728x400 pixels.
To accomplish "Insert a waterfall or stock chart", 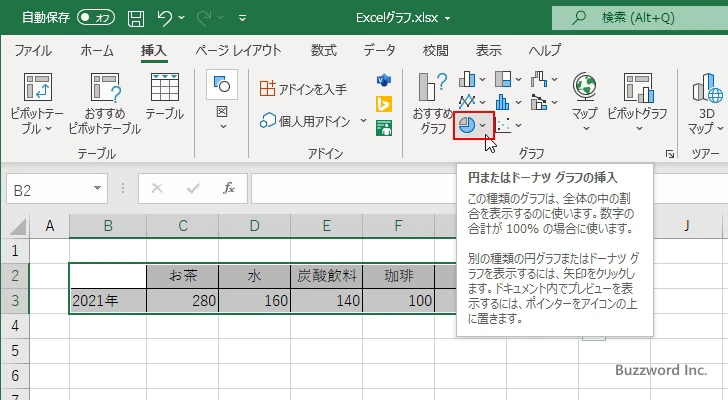I will (539, 79).
